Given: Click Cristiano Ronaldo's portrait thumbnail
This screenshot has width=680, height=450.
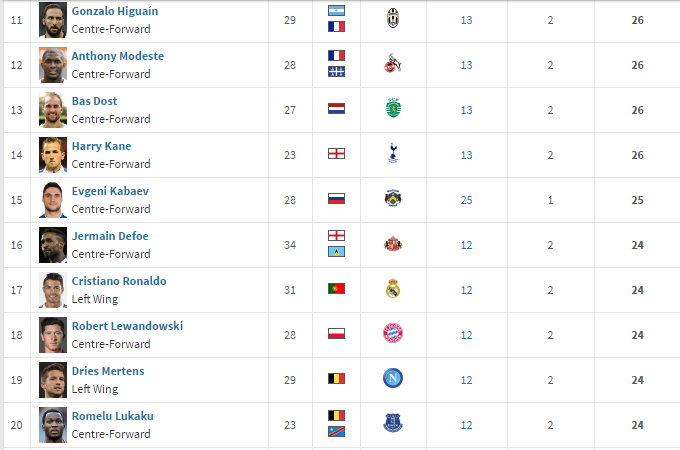Looking at the screenshot, I should point(53,290).
